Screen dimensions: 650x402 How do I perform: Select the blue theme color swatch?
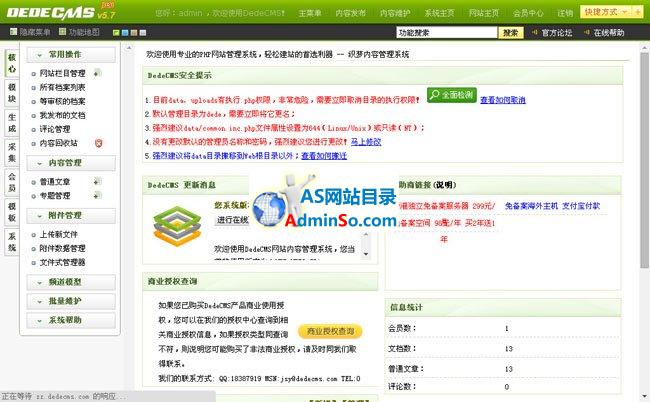125,32
